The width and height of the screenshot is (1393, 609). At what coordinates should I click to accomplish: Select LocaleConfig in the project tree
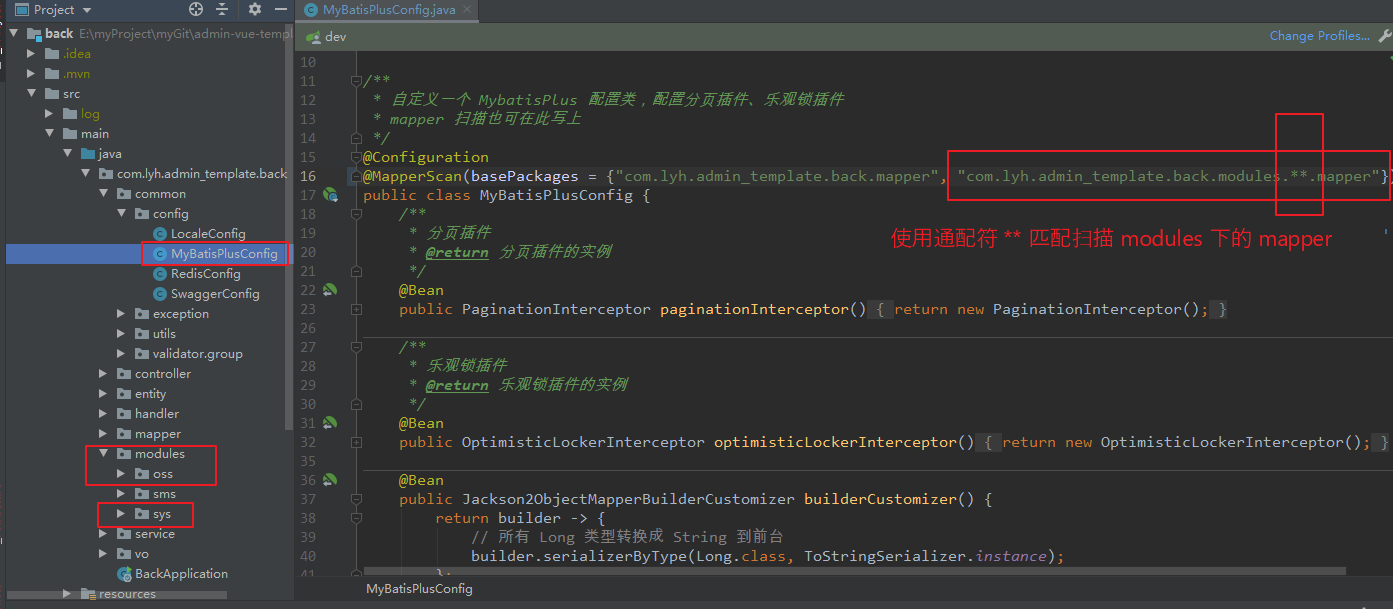(208, 234)
